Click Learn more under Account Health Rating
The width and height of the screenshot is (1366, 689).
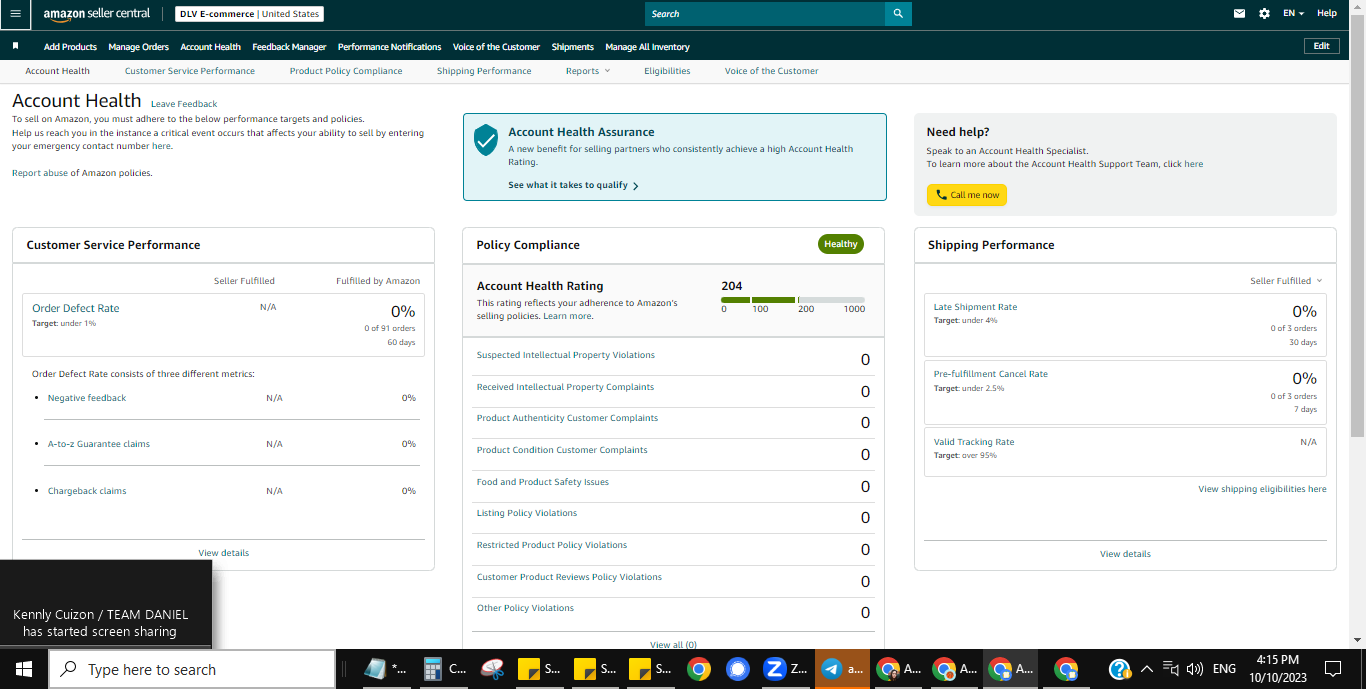click(567, 316)
